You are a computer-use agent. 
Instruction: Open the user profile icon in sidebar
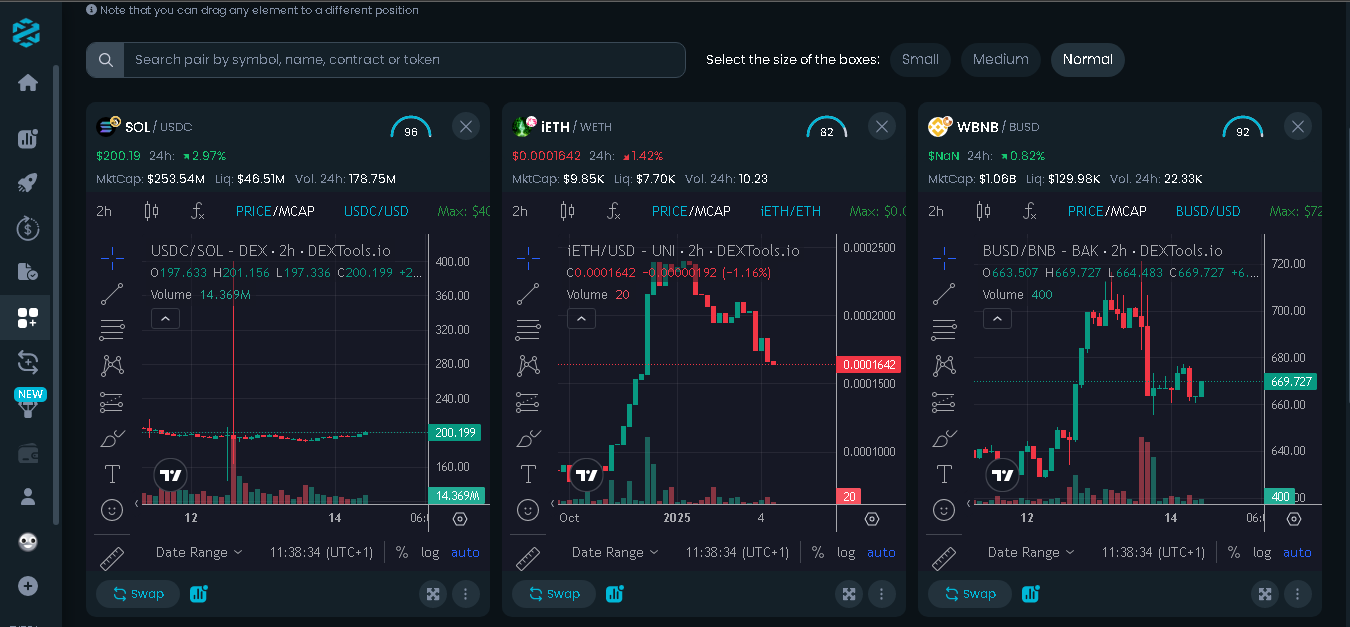[x=28, y=496]
